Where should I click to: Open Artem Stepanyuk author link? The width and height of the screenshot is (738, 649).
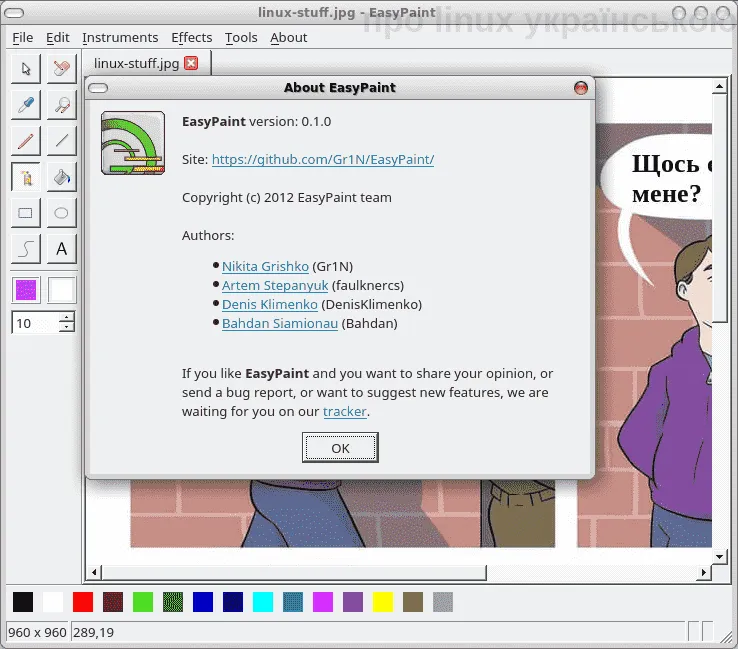(x=275, y=286)
